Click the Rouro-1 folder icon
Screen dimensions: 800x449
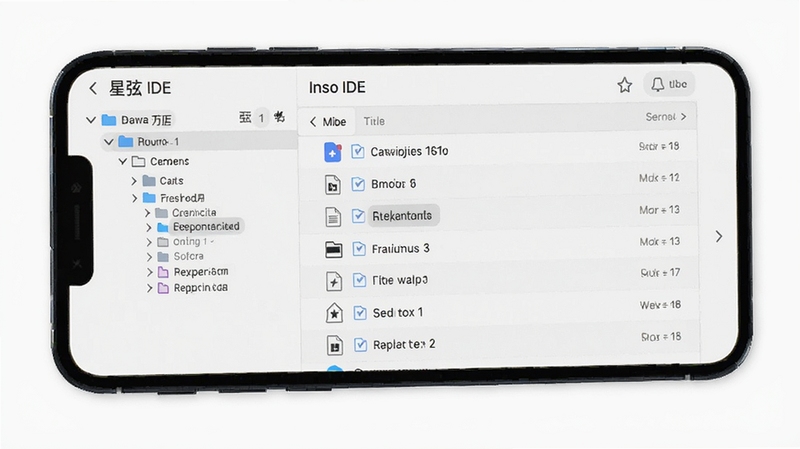click(x=126, y=141)
